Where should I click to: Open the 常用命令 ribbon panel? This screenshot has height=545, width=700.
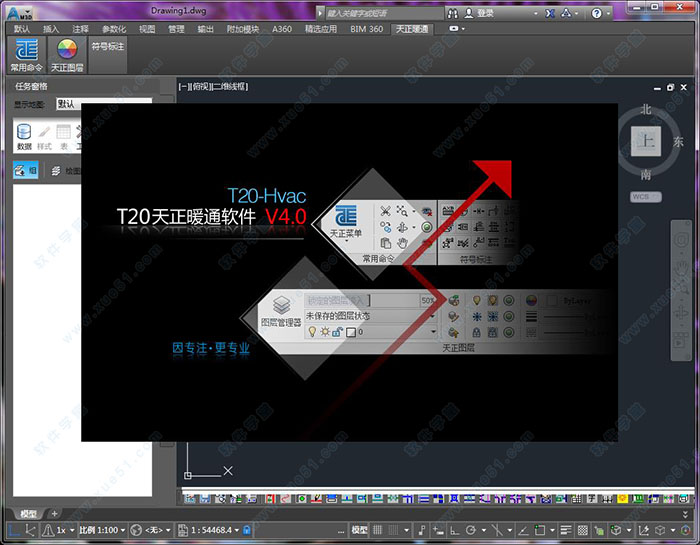click(x=26, y=55)
